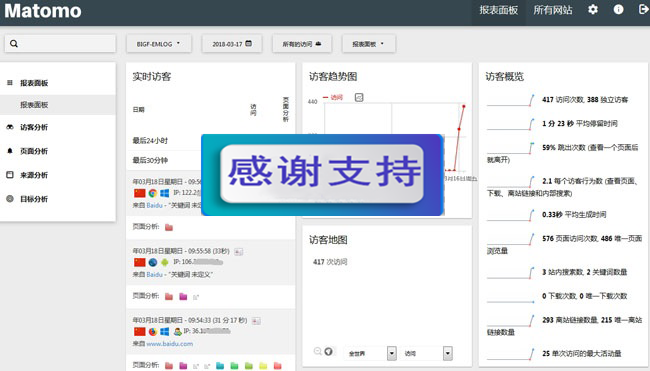Click the Chrome icon in the topmost visit
The width and height of the screenshot is (650, 371).
(x=153, y=193)
